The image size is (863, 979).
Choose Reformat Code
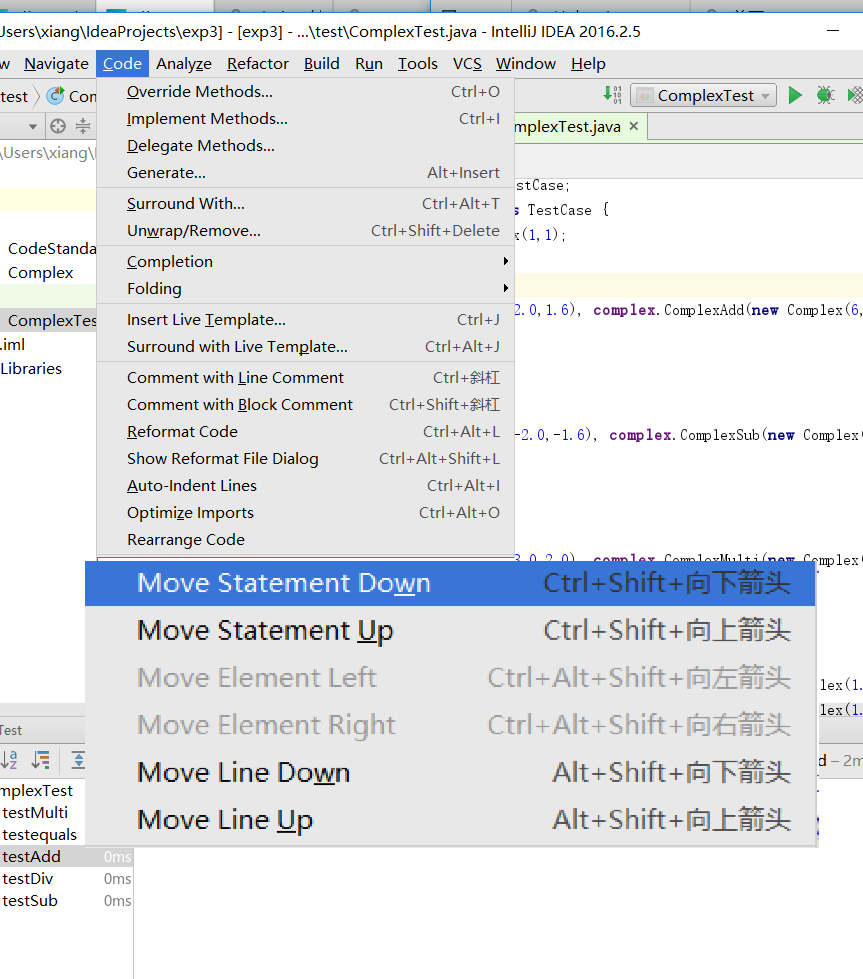click(x=305, y=431)
